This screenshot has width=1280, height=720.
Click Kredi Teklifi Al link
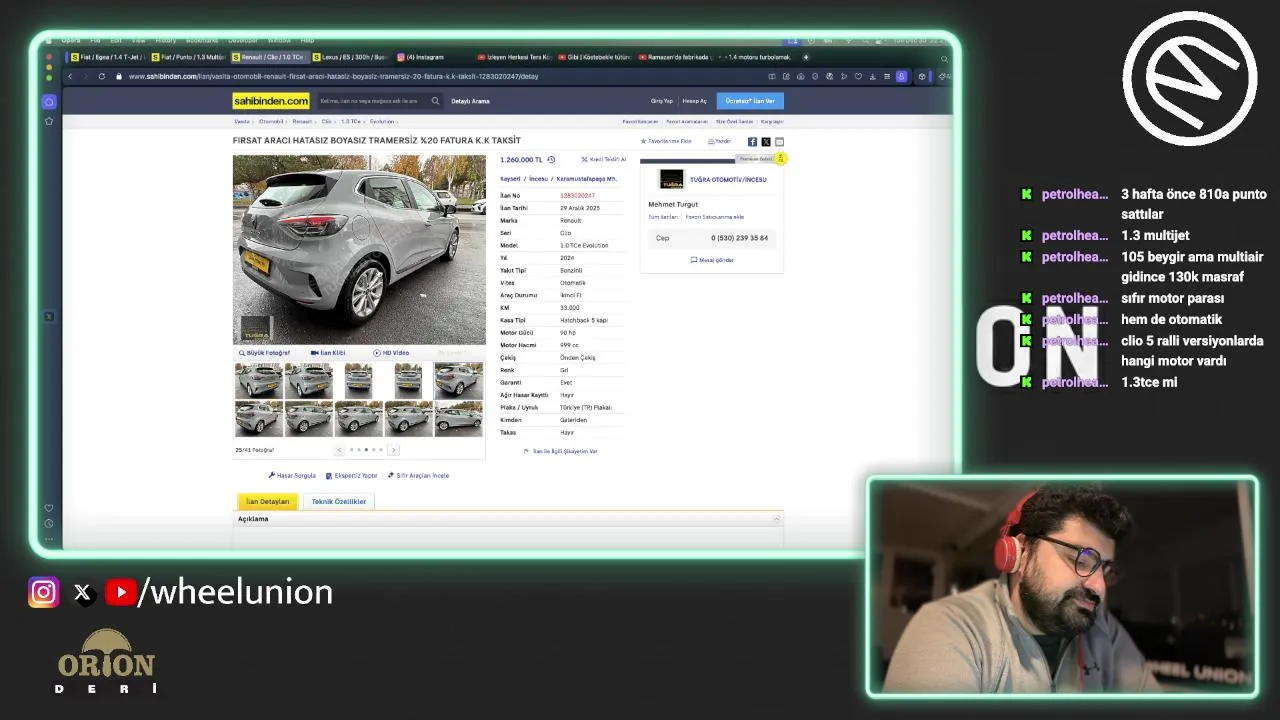click(x=604, y=159)
